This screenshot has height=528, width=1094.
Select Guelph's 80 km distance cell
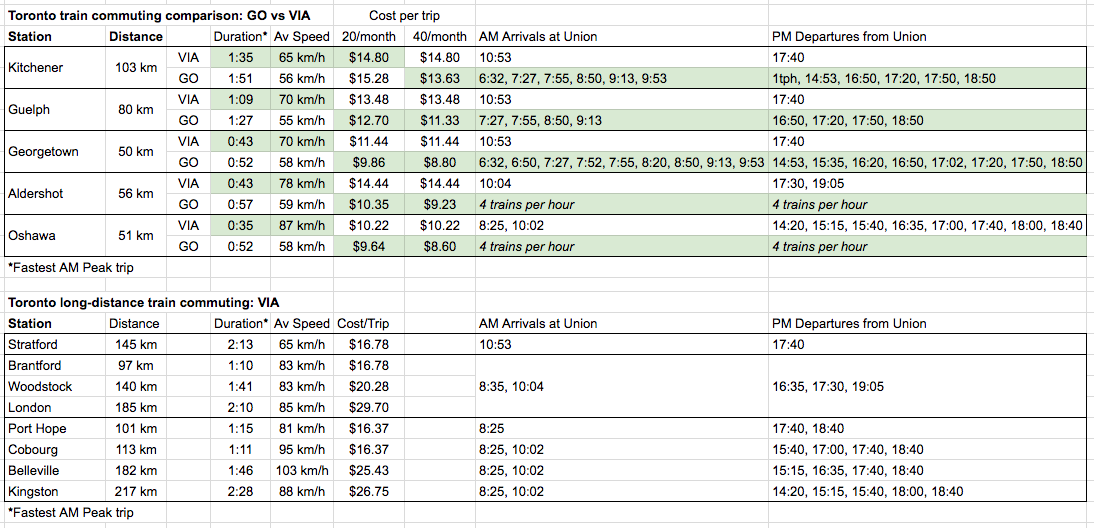coord(135,110)
